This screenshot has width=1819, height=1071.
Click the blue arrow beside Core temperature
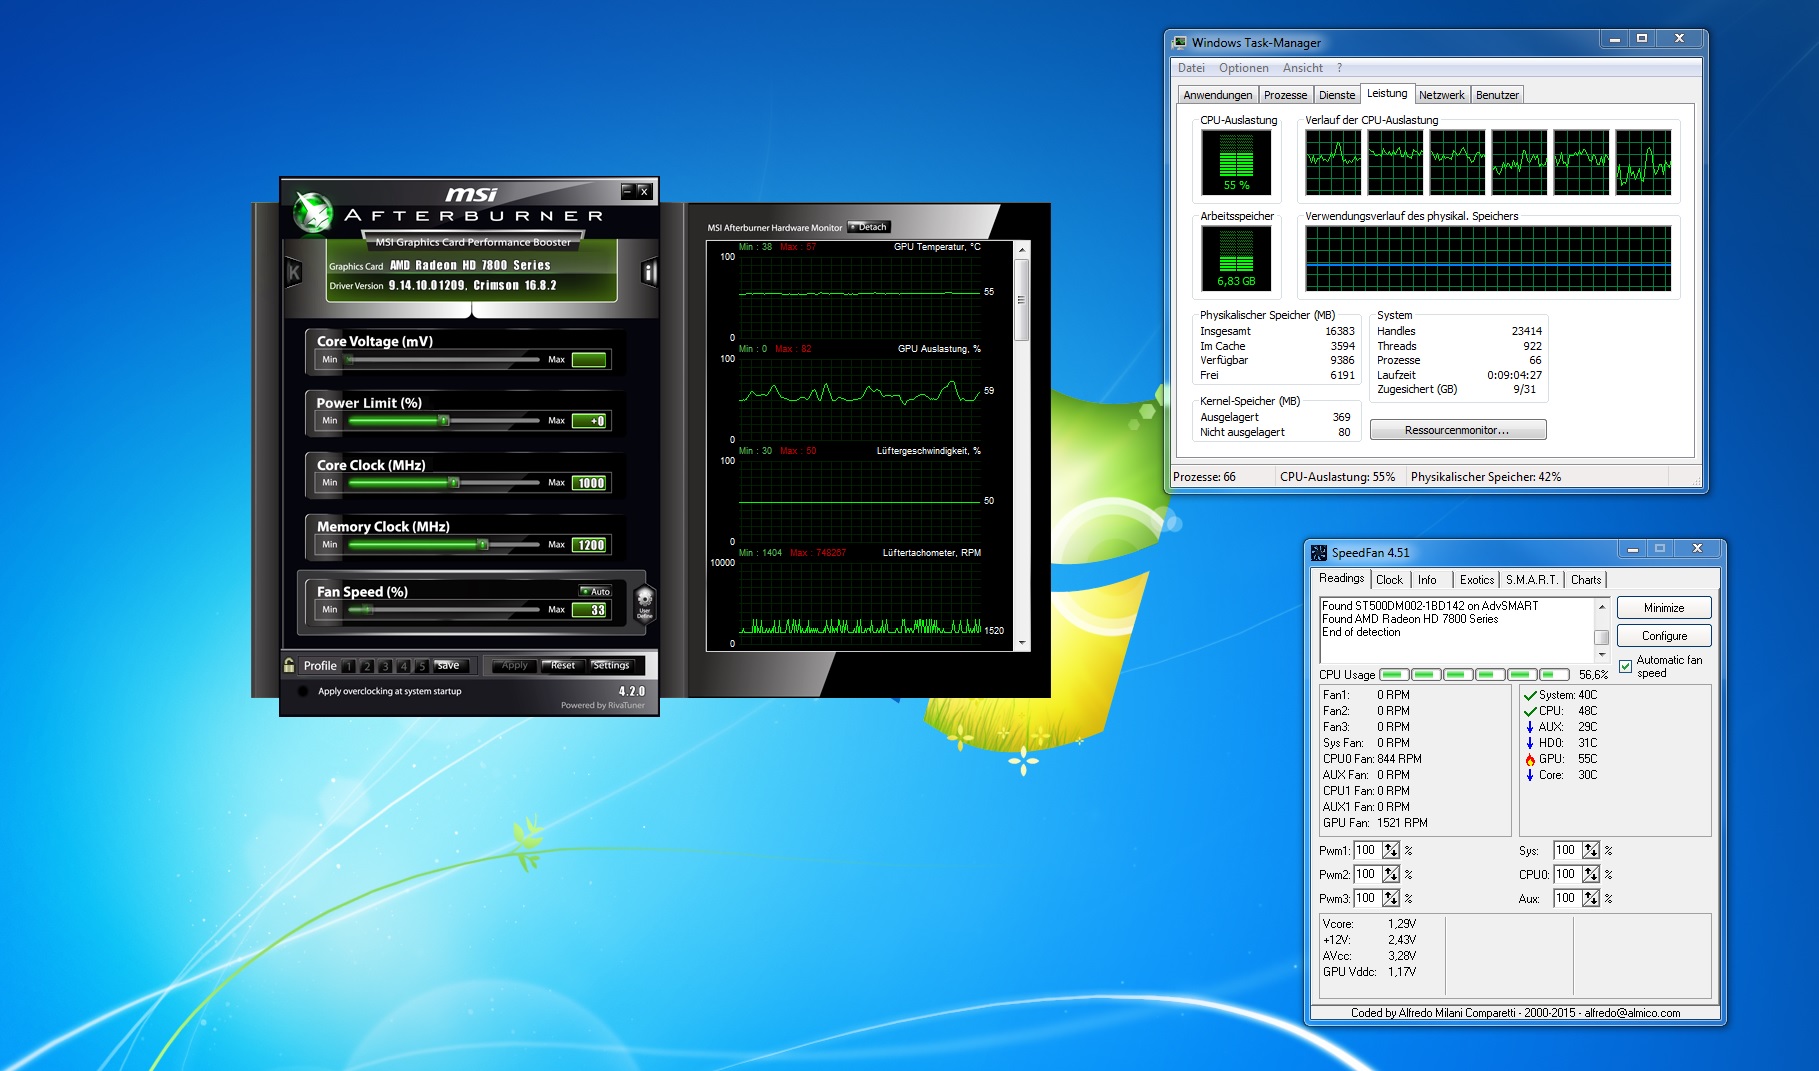(x=1530, y=775)
